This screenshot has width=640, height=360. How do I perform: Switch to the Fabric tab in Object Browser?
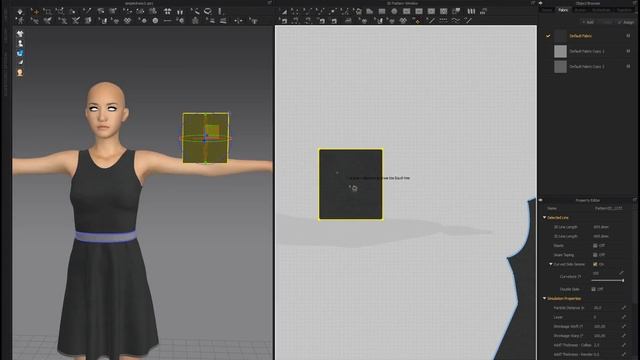point(563,10)
